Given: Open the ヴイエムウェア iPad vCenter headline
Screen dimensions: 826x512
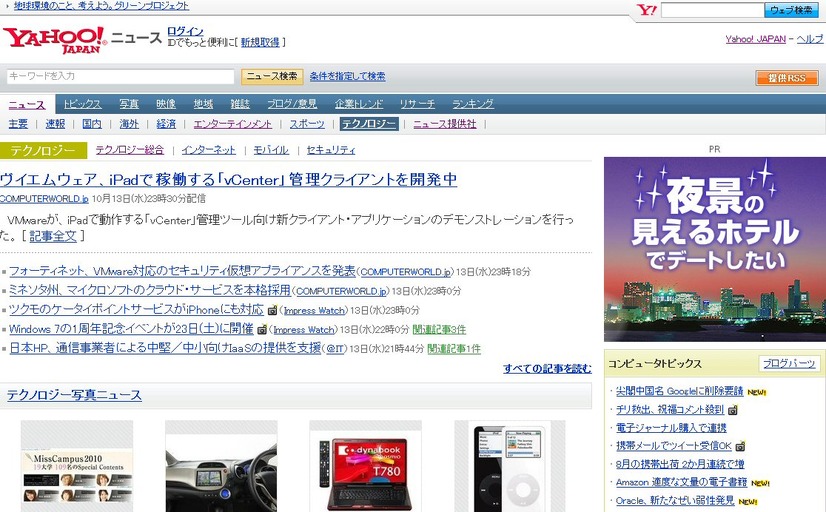Looking at the screenshot, I should coord(229,180).
